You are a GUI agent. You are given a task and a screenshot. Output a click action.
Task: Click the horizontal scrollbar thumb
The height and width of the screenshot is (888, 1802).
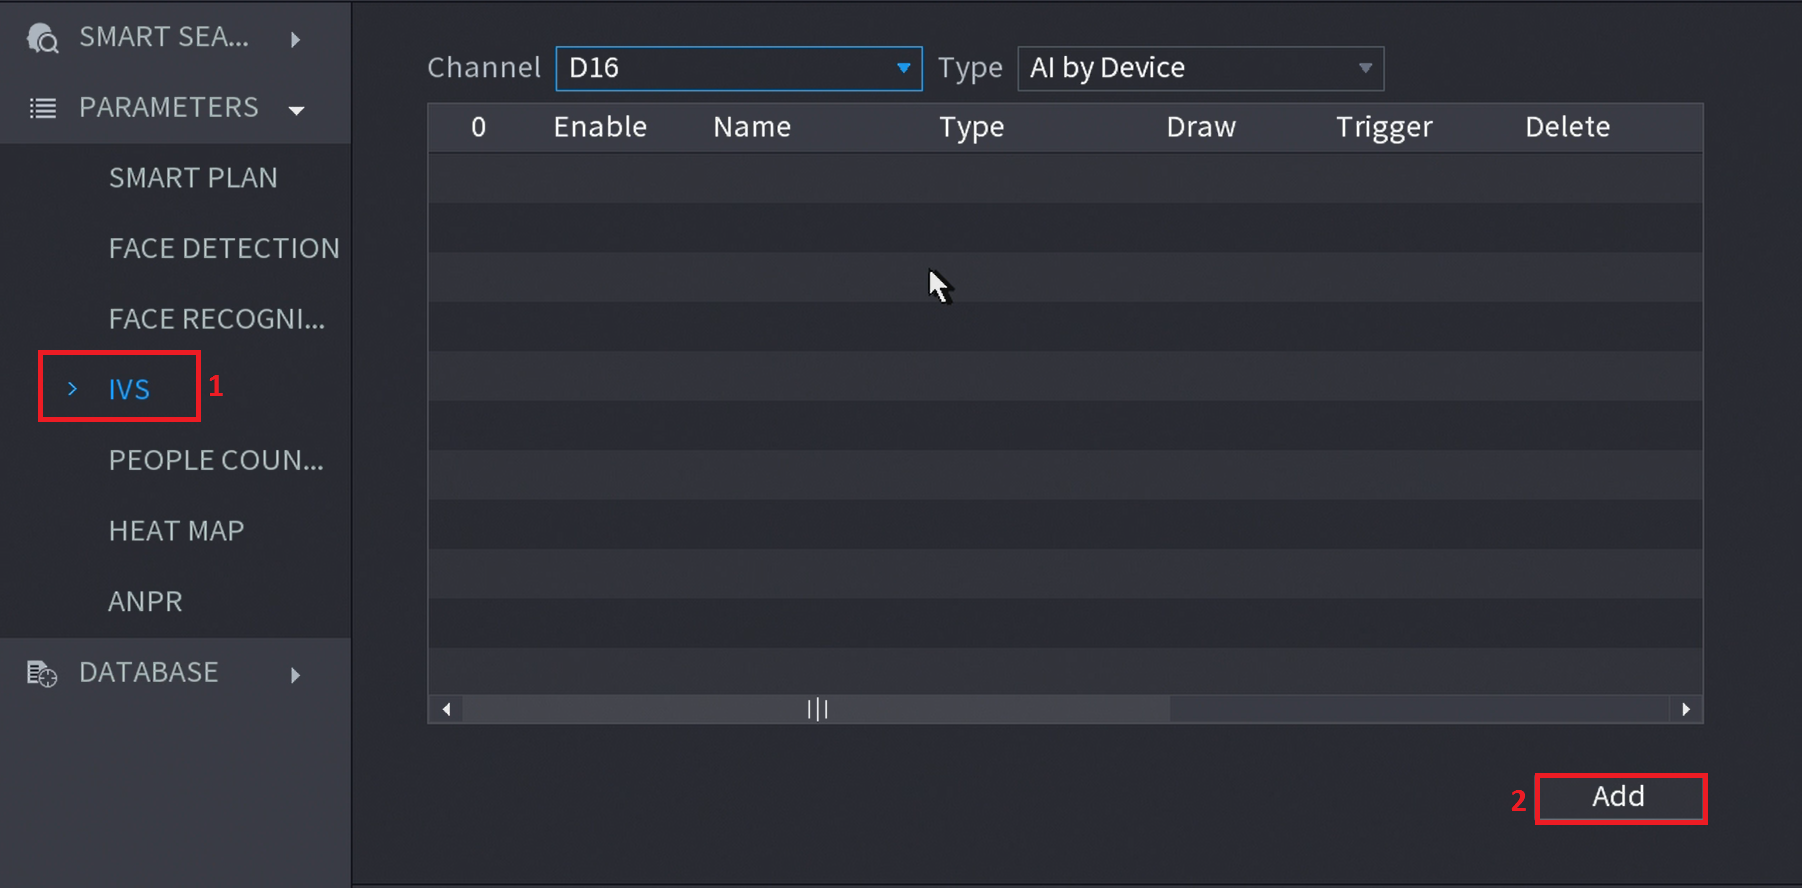[817, 709]
